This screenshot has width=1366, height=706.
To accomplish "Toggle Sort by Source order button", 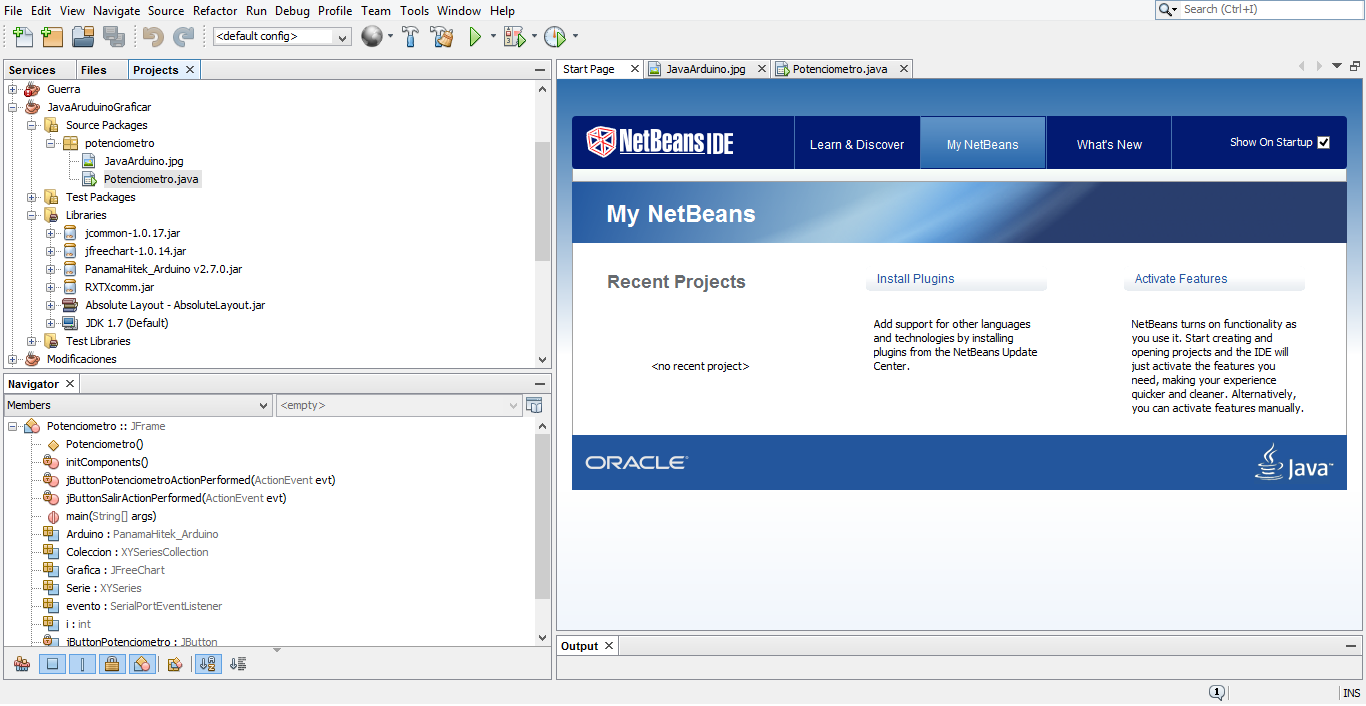I will pos(238,663).
